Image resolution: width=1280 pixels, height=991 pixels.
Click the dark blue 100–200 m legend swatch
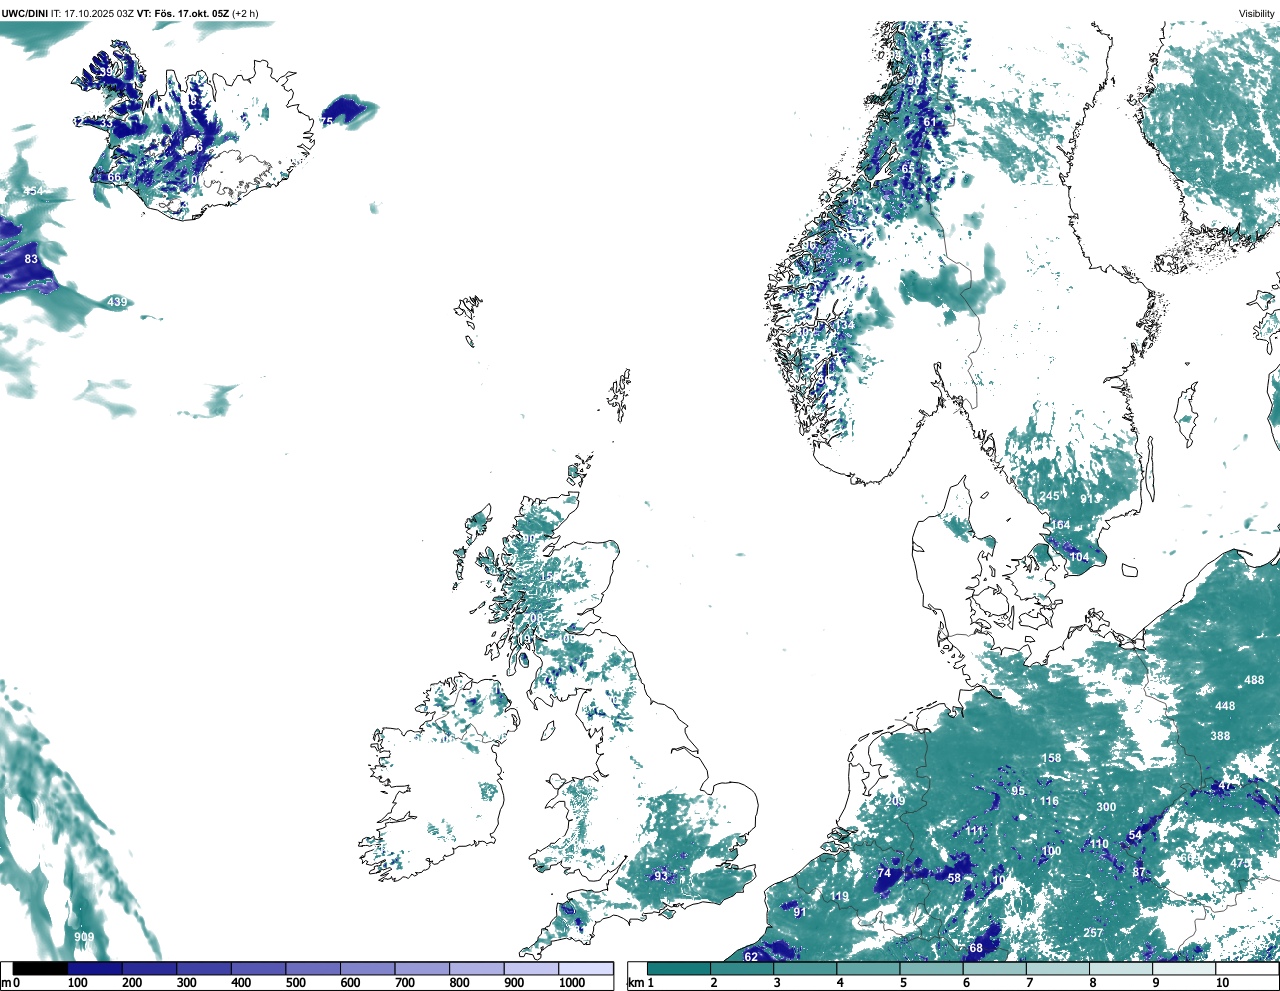(95, 968)
